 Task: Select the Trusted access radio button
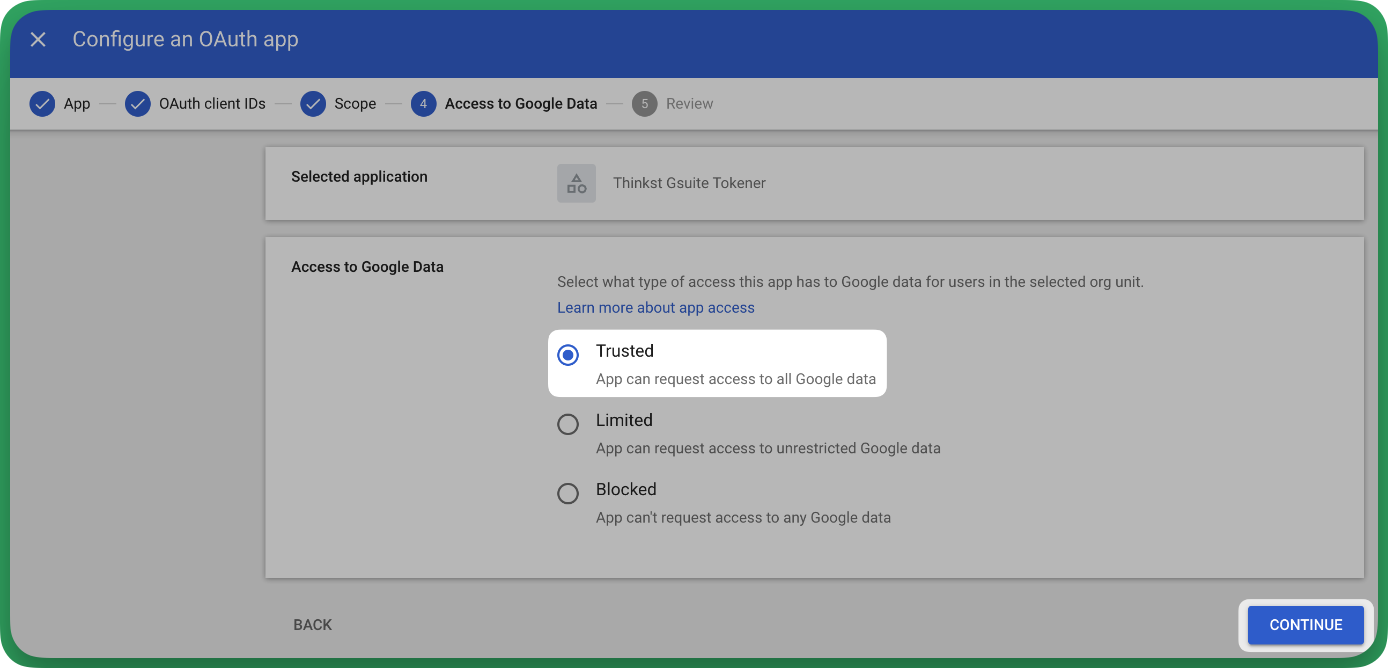pyautogui.click(x=568, y=355)
